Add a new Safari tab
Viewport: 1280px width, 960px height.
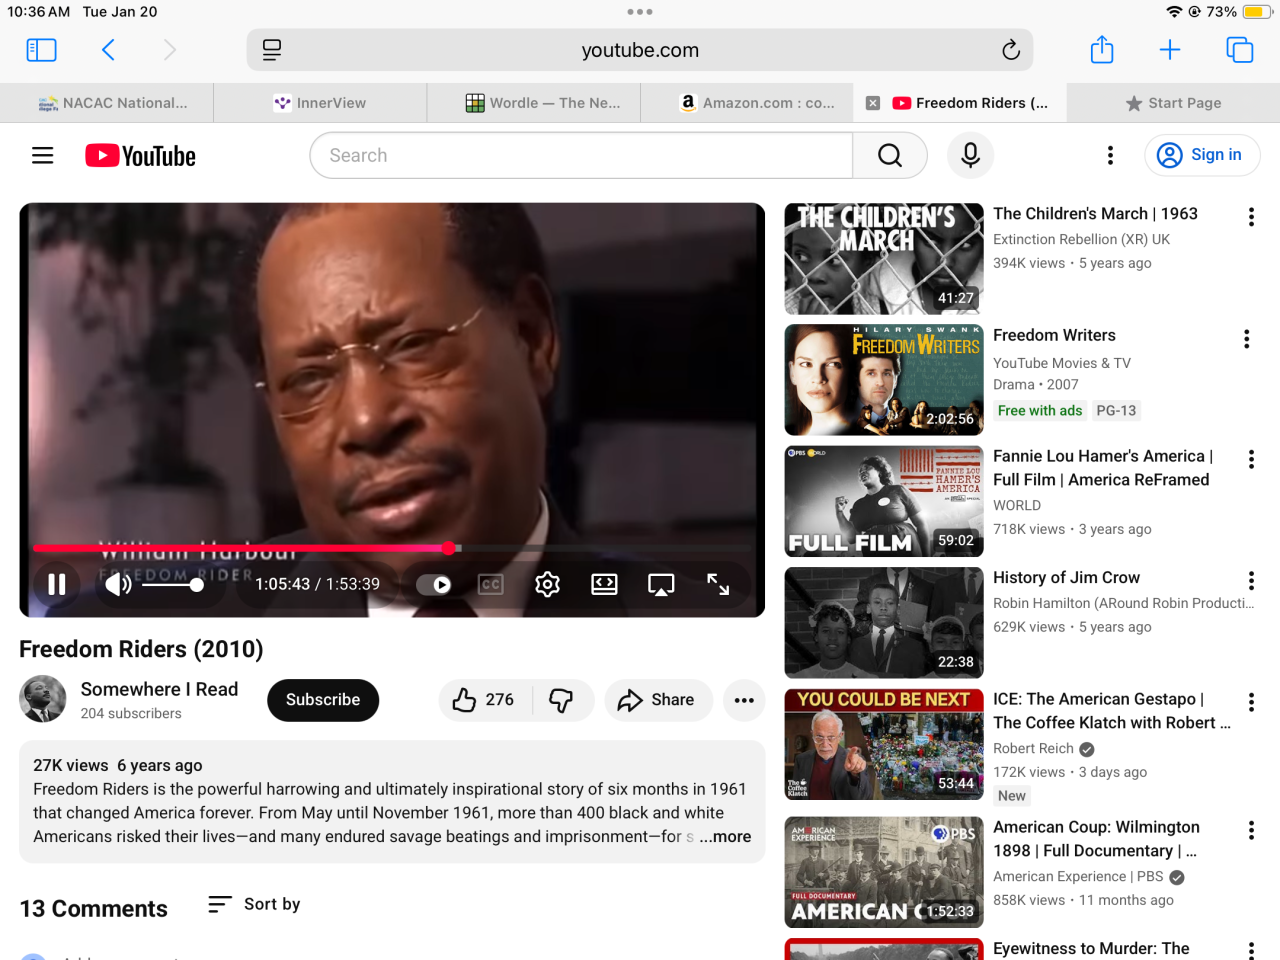(1170, 50)
